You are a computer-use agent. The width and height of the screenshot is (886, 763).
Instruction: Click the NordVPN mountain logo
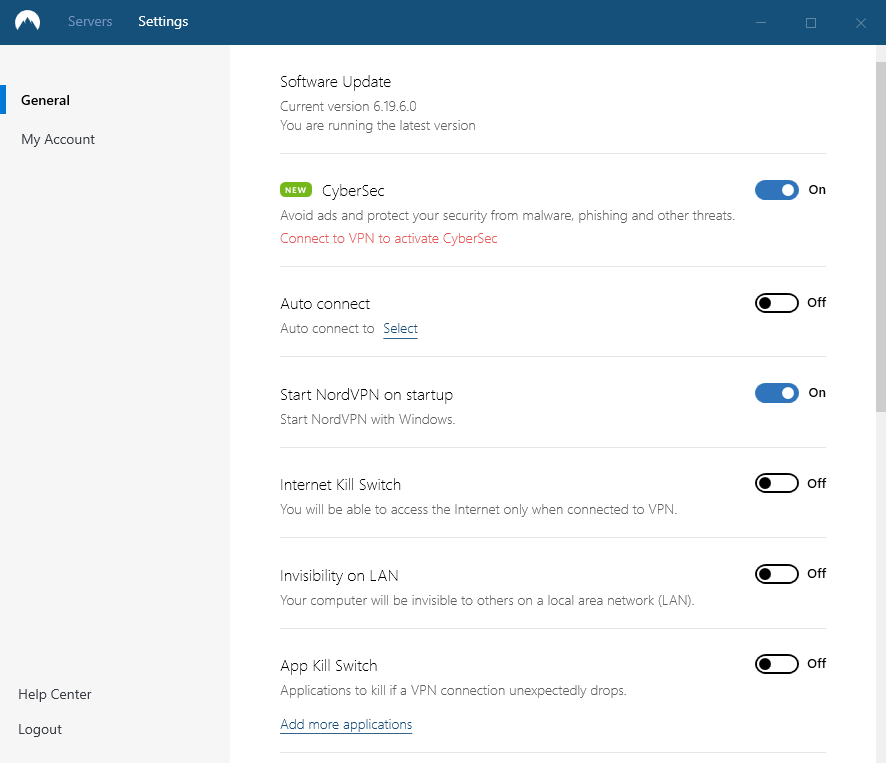[28, 21]
